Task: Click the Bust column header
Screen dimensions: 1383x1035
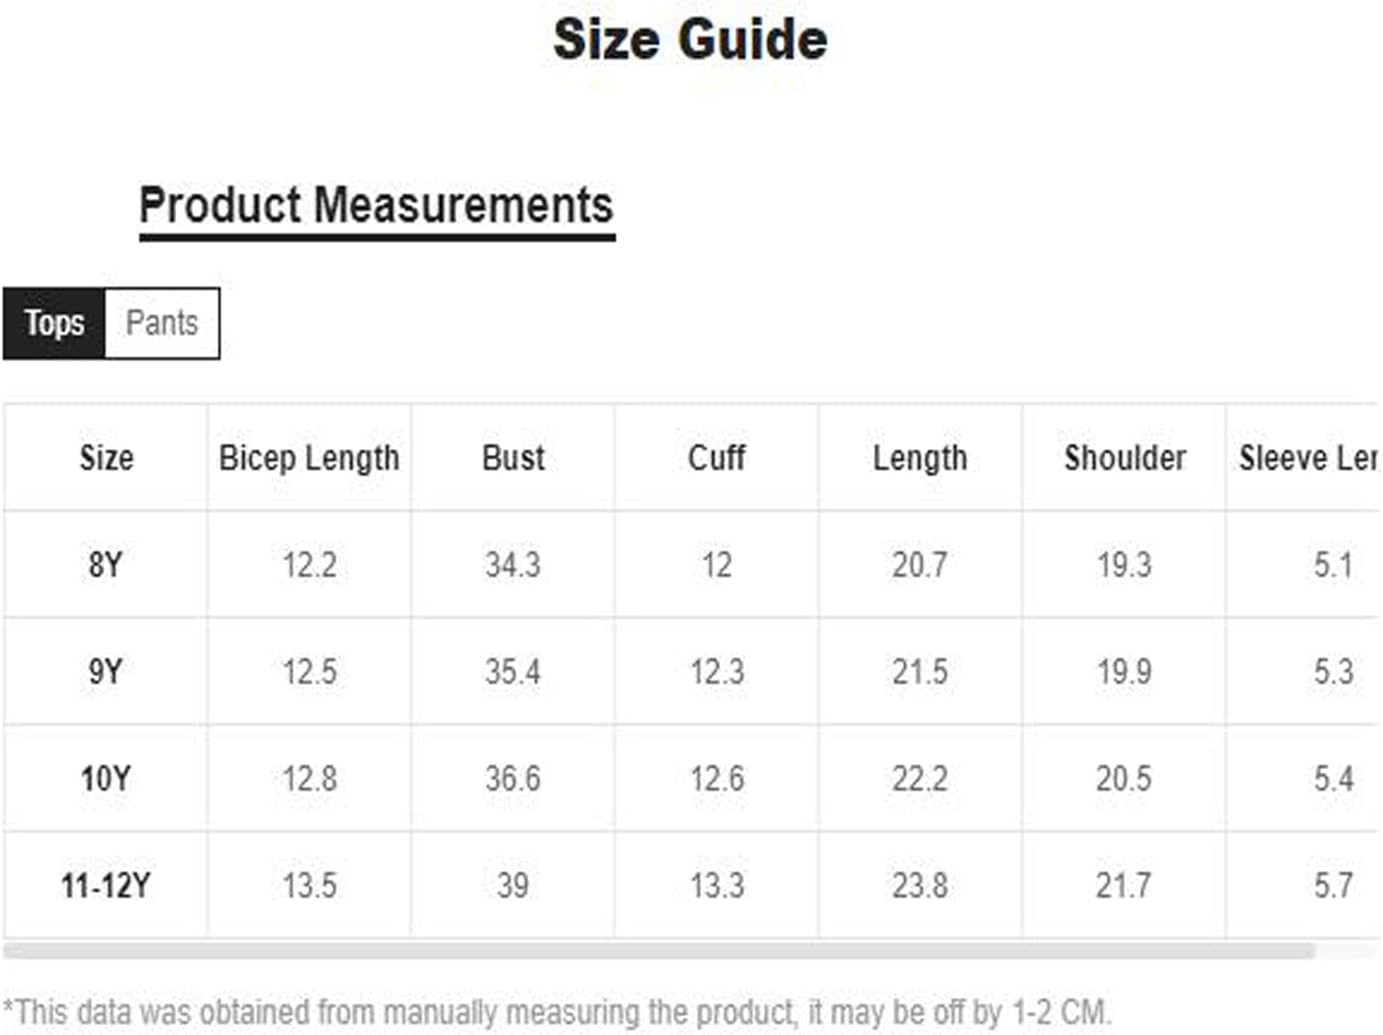Action: tap(513, 458)
